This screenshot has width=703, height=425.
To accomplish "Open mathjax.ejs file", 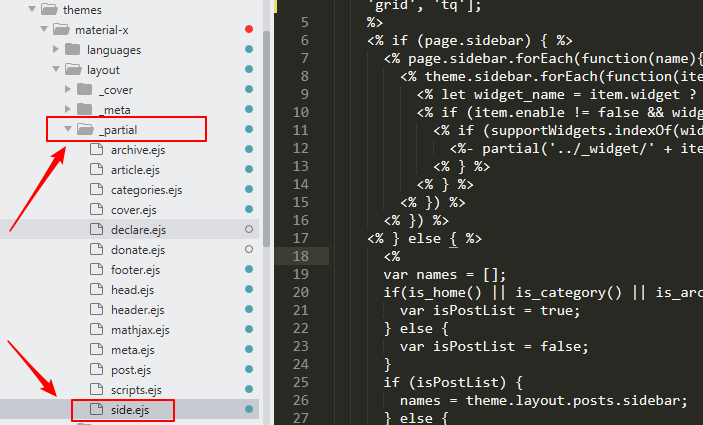I will [x=140, y=330].
